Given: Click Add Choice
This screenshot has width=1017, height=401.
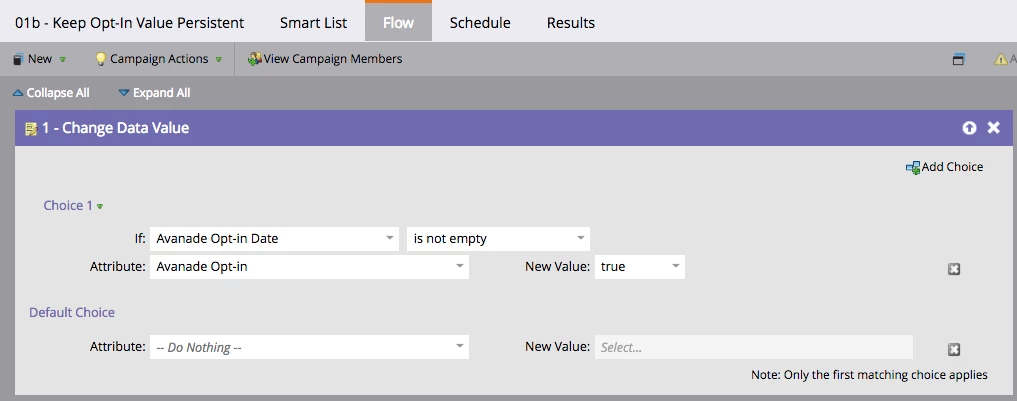Looking at the screenshot, I should click(x=944, y=167).
